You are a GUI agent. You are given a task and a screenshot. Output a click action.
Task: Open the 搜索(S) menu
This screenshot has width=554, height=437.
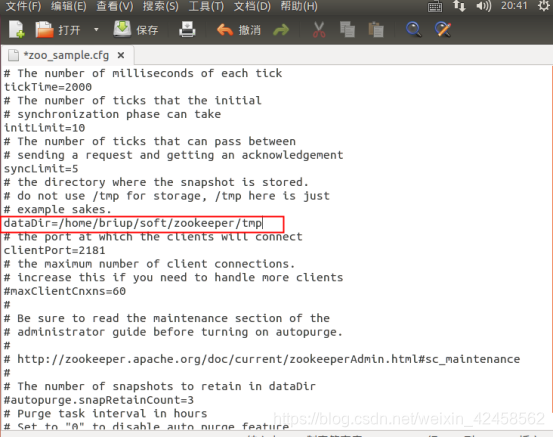(x=160, y=6)
